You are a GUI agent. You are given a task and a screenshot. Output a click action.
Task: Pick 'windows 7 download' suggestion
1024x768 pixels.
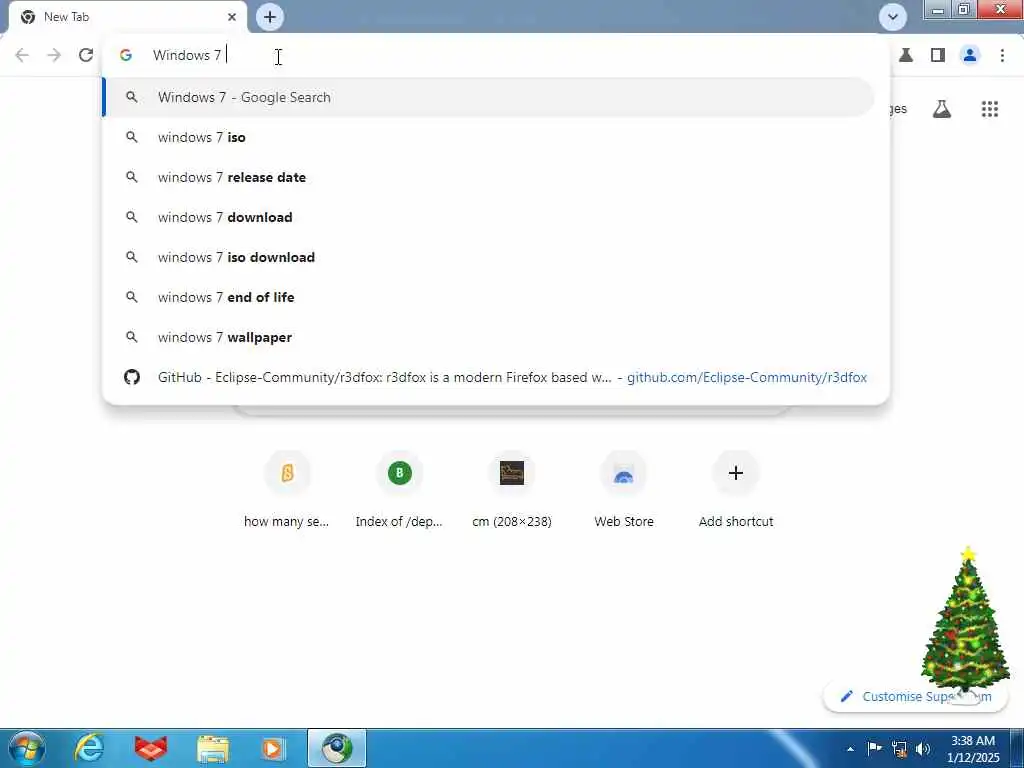point(488,217)
